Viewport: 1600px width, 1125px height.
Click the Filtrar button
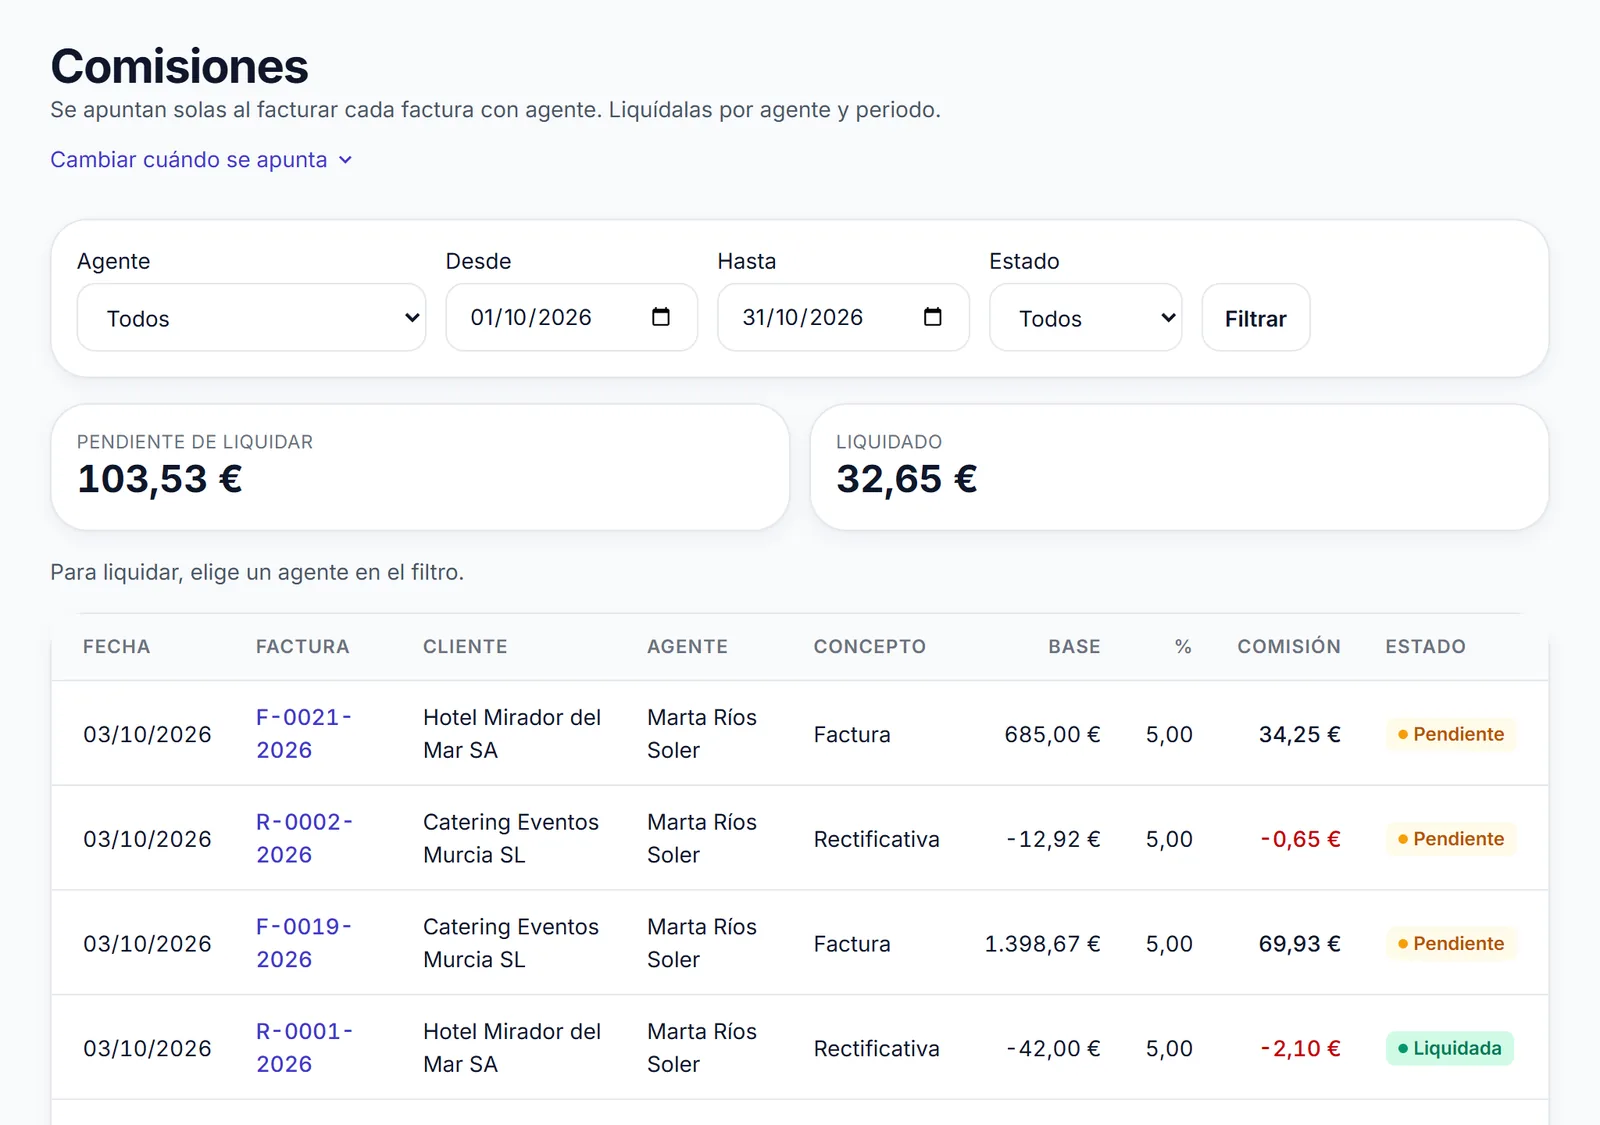coord(1256,318)
